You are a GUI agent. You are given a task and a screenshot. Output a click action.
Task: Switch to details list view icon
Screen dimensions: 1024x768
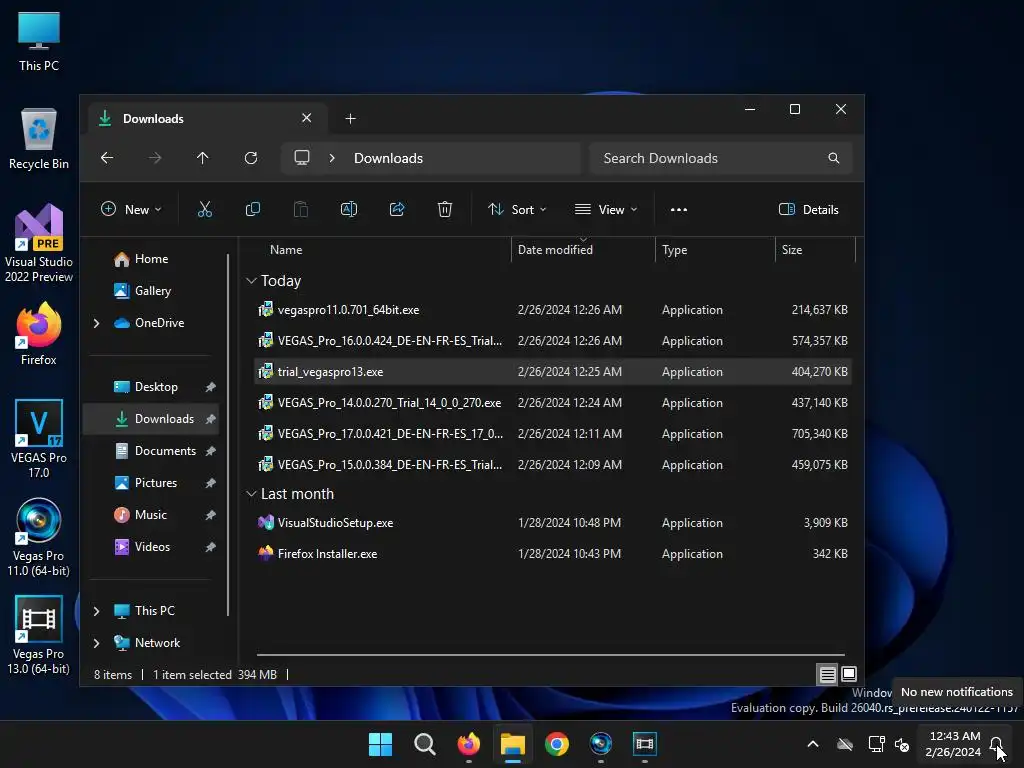point(827,674)
